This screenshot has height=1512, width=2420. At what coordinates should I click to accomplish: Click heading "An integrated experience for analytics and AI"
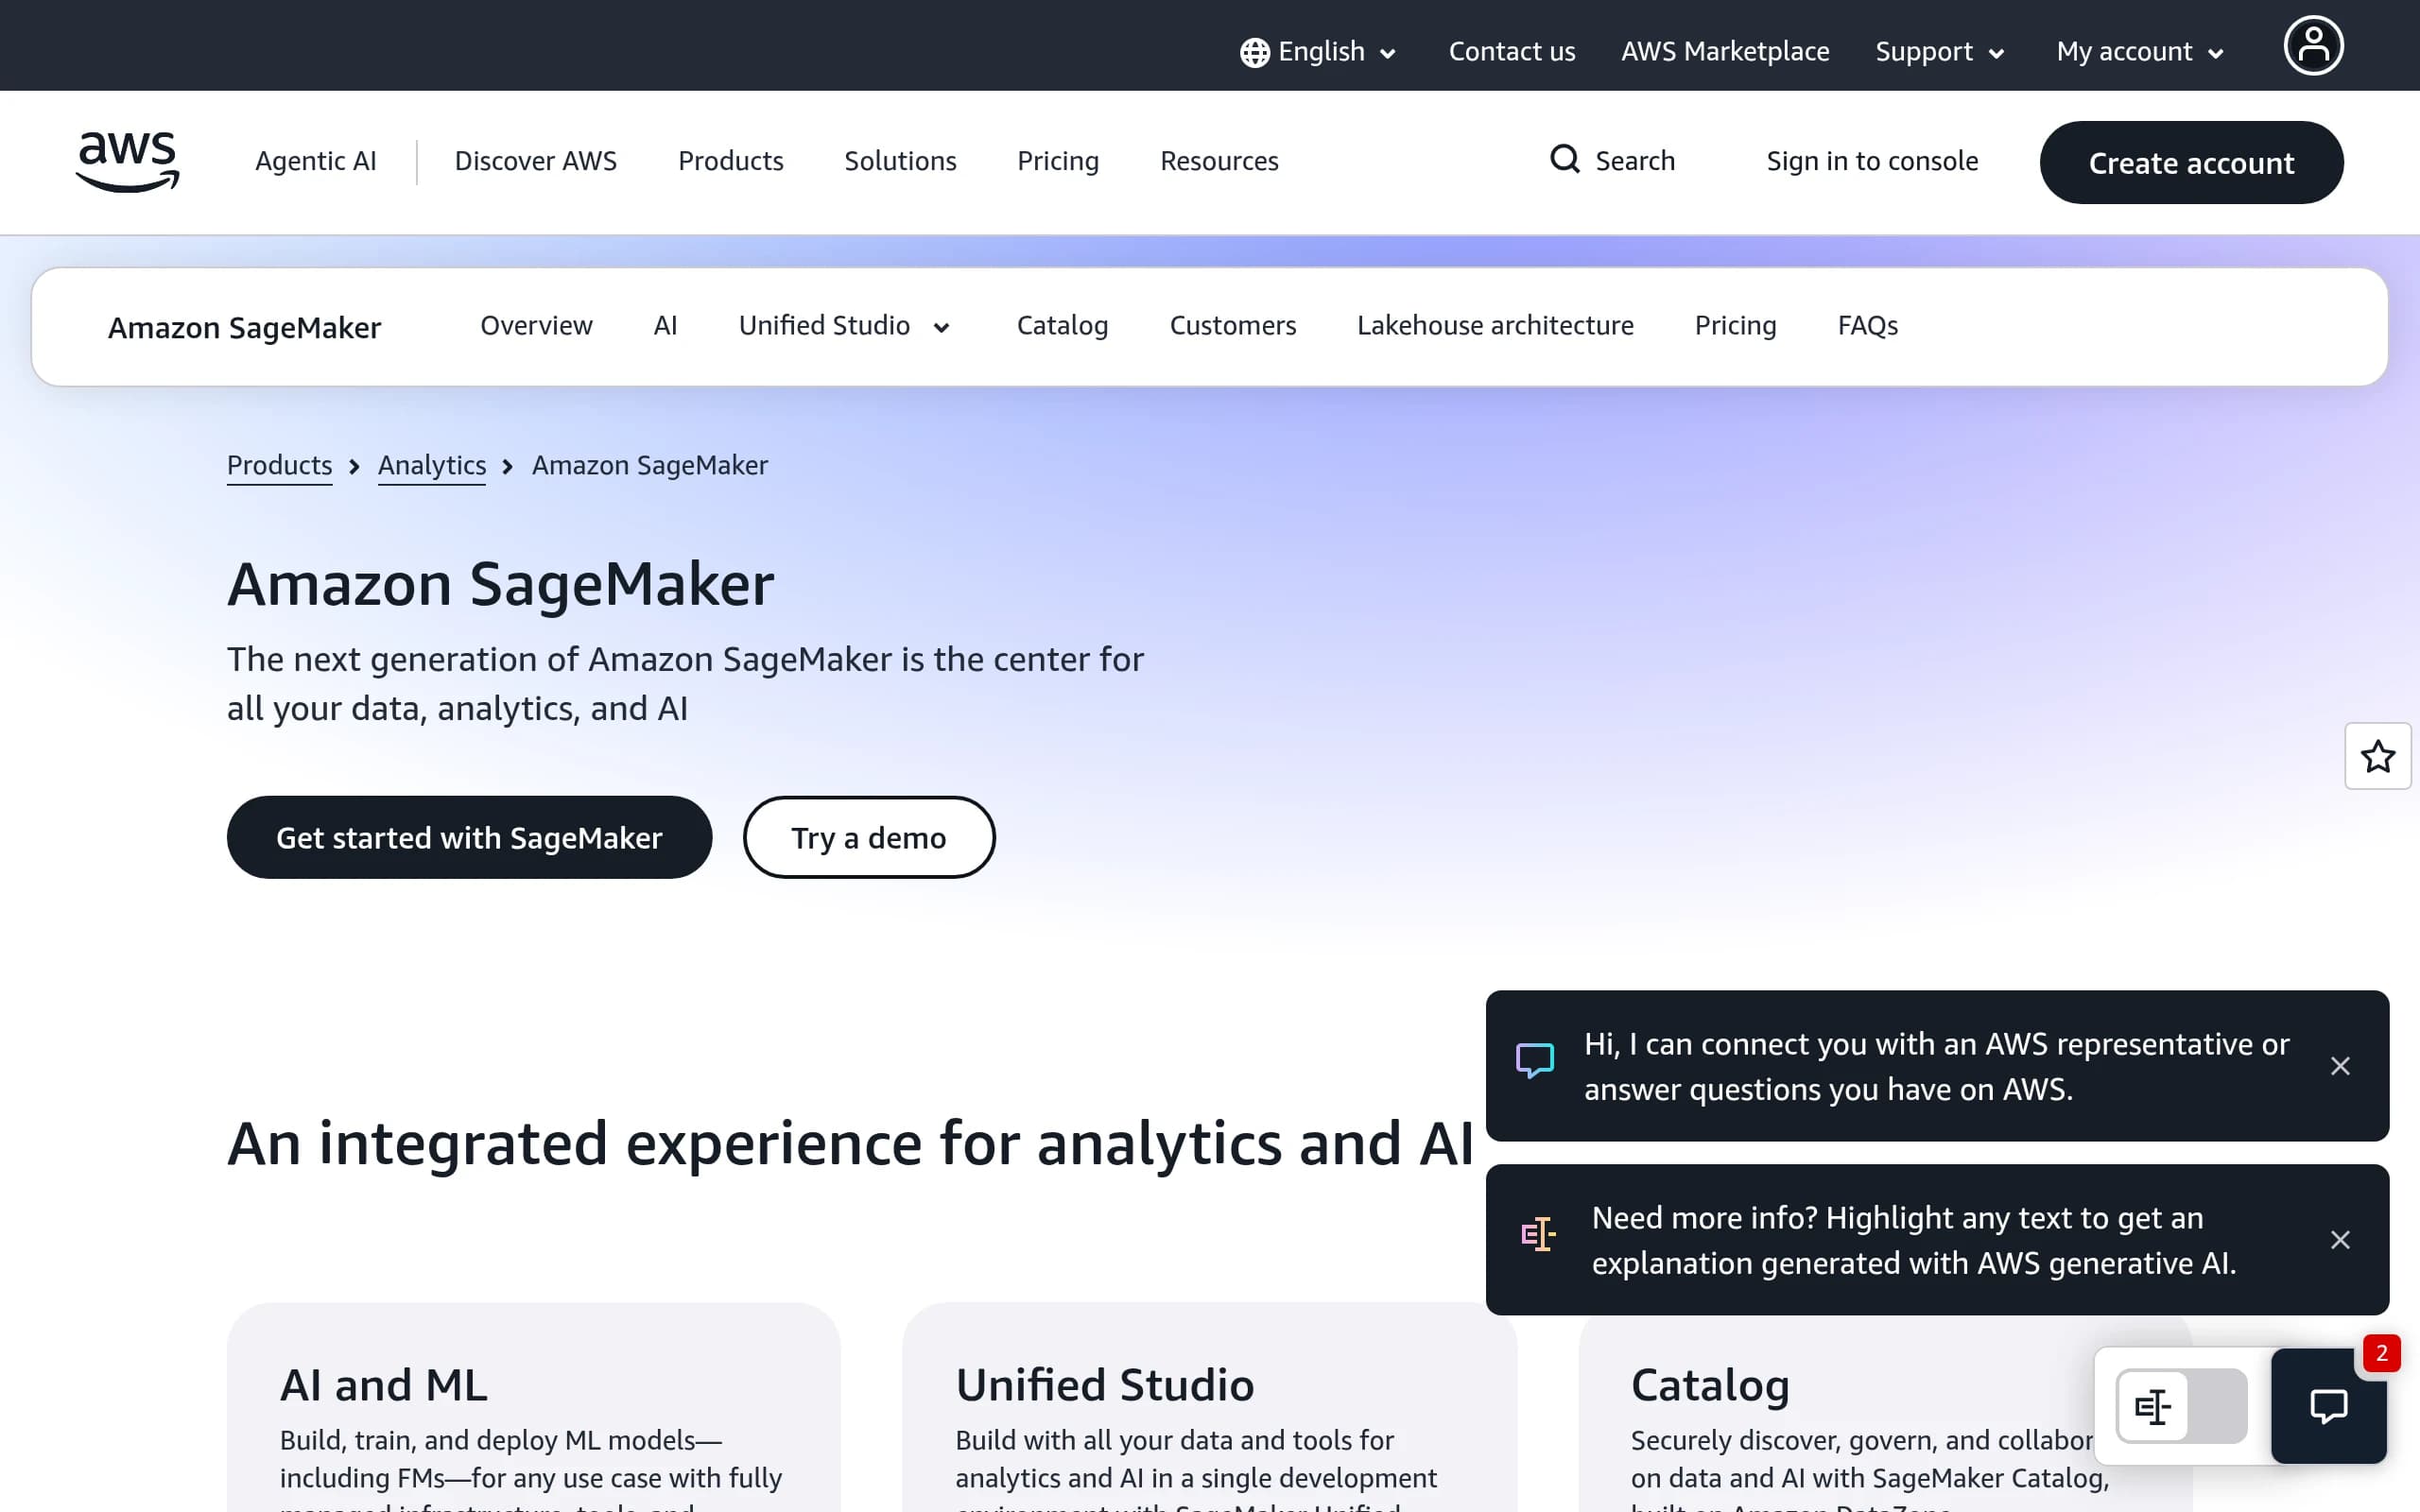point(850,1143)
